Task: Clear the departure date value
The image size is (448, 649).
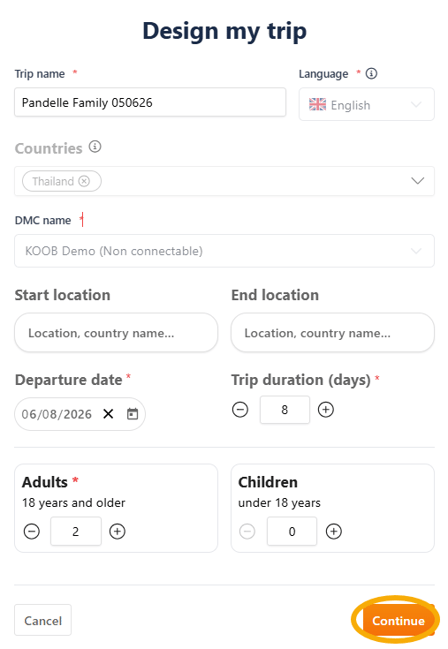Action: 108,413
